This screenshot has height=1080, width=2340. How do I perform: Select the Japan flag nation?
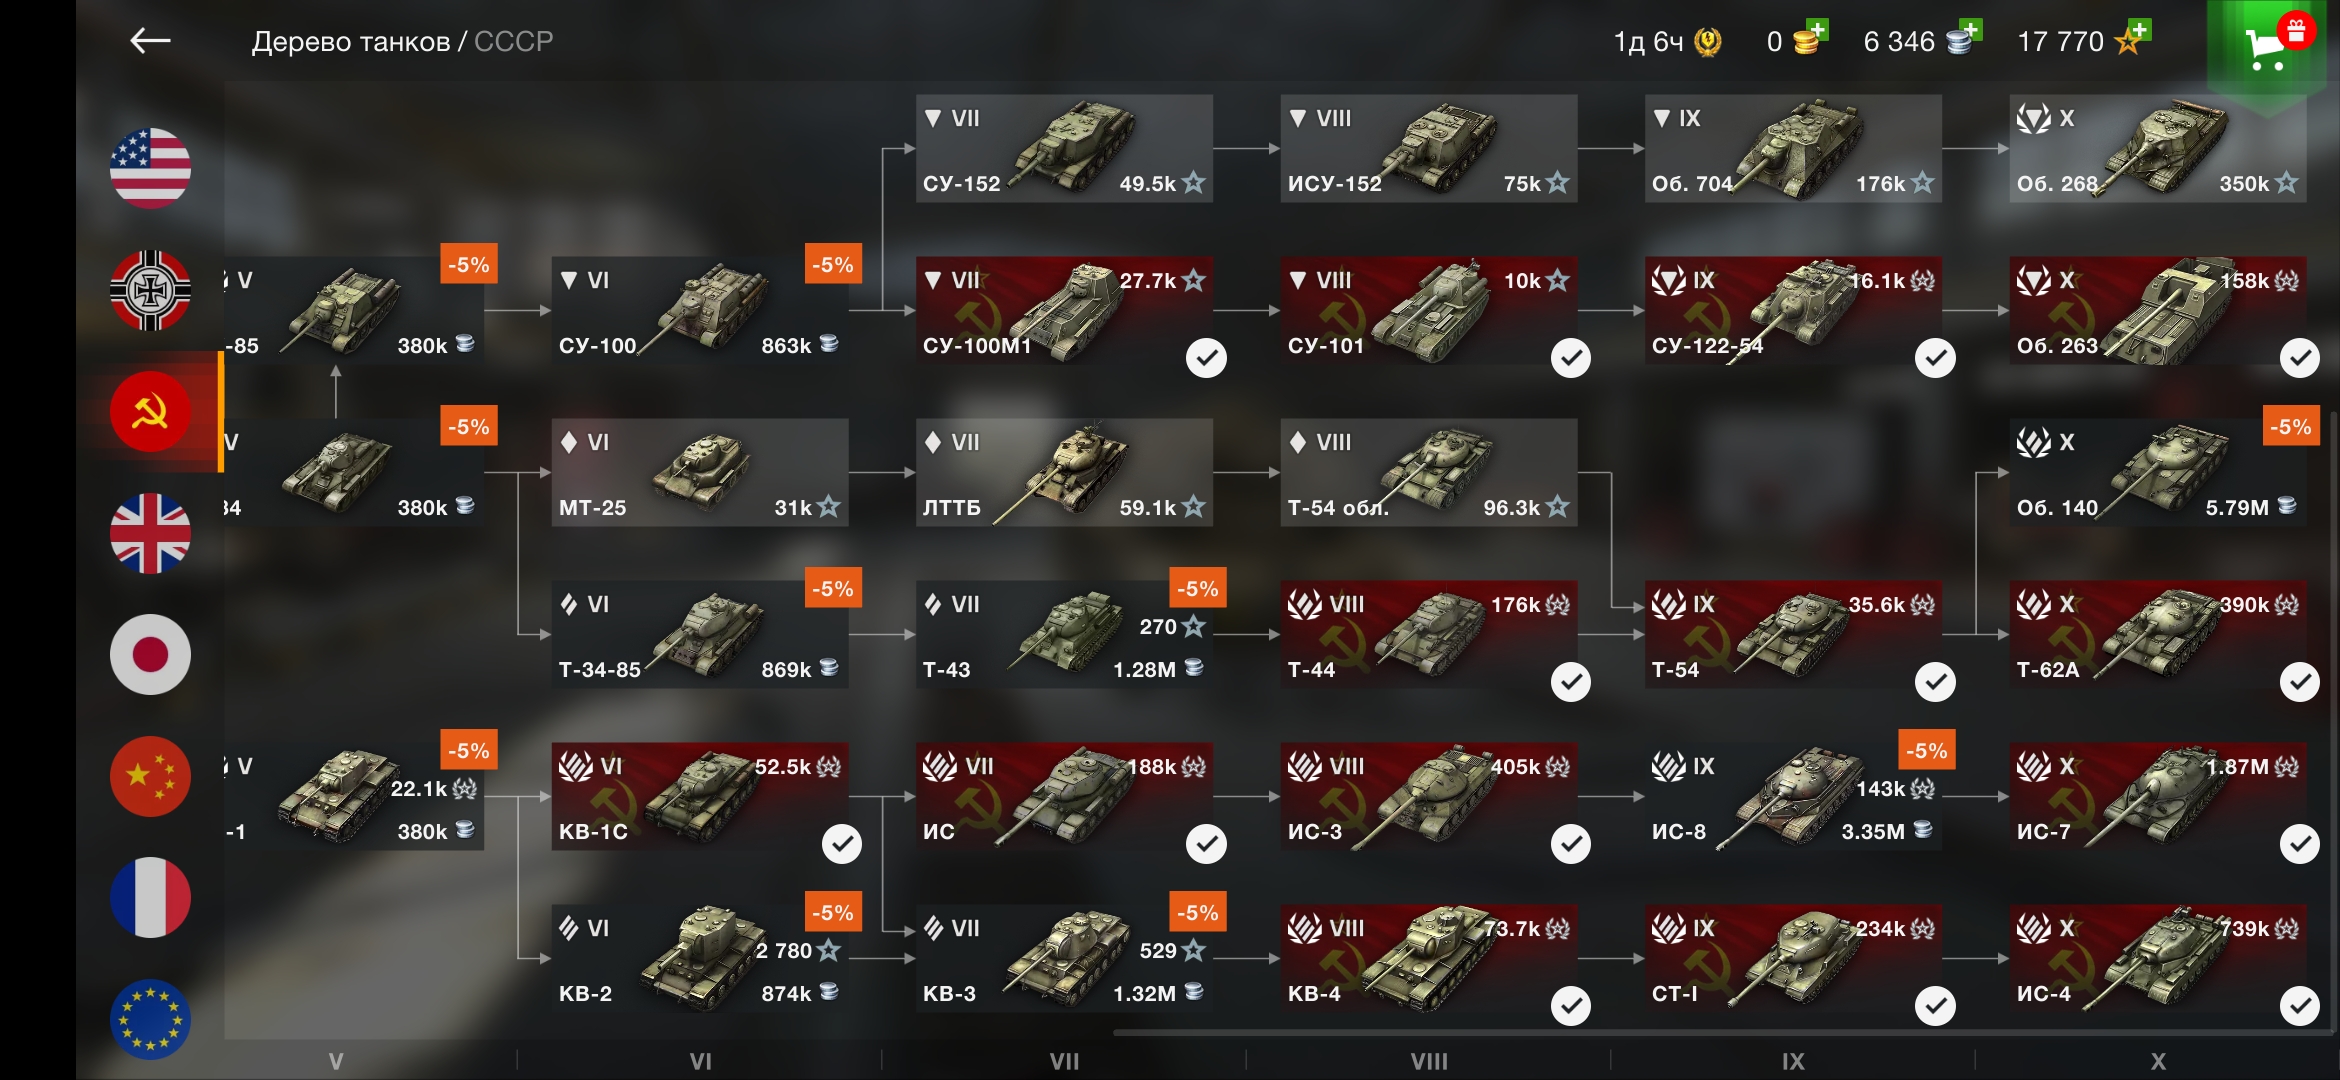coord(150,655)
